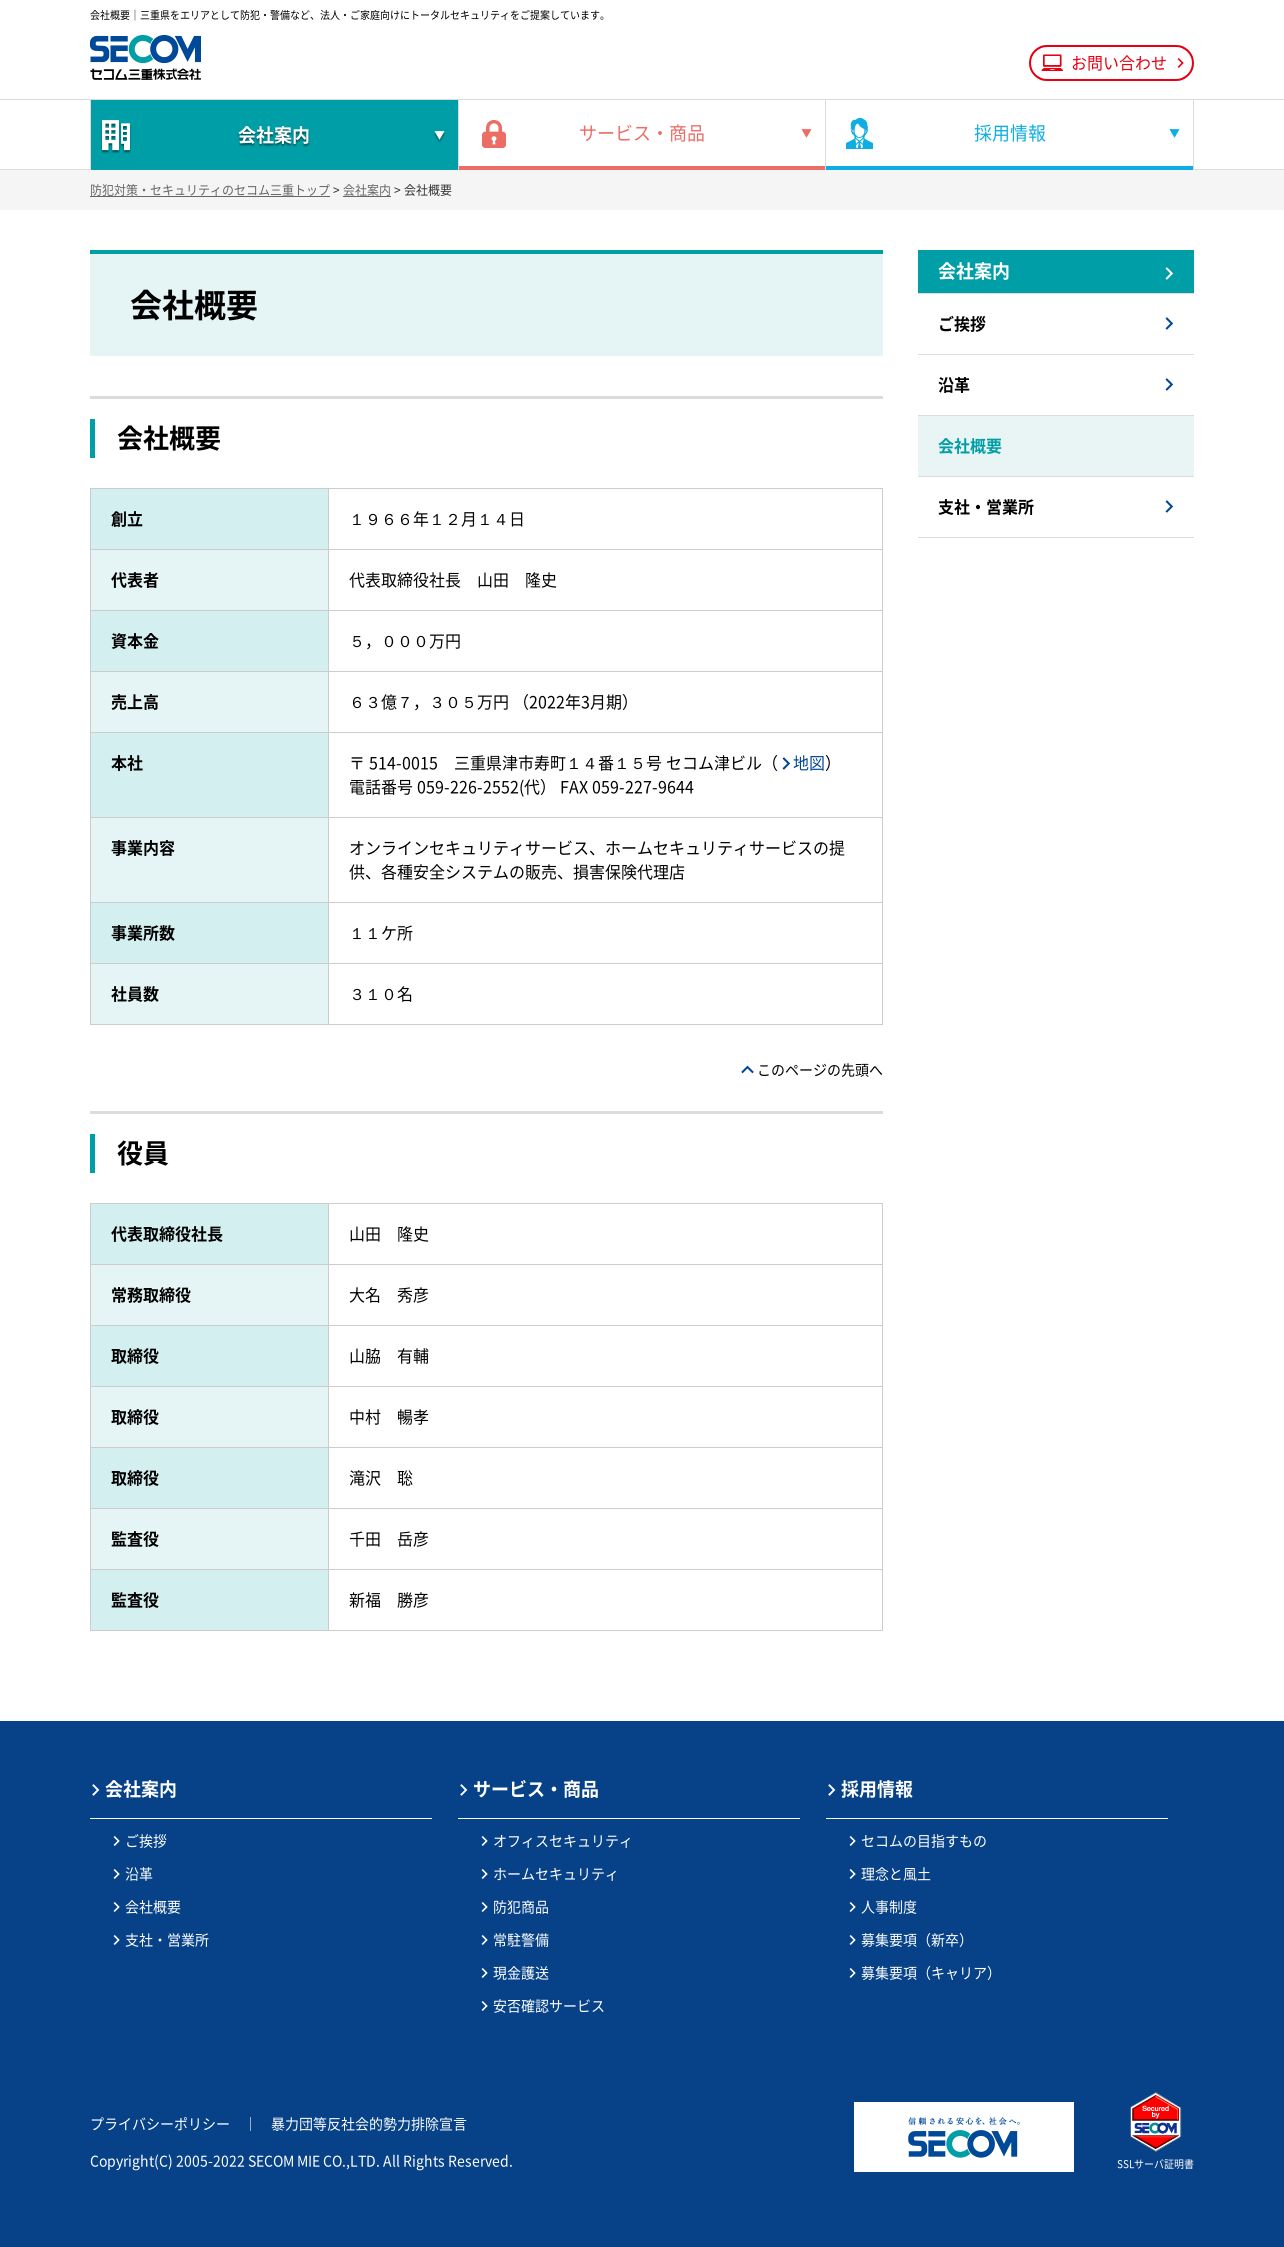Viewport: 1284px width, 2247px height.
Task: Open footer 常駐警備 link
Action: (515, 1940)
